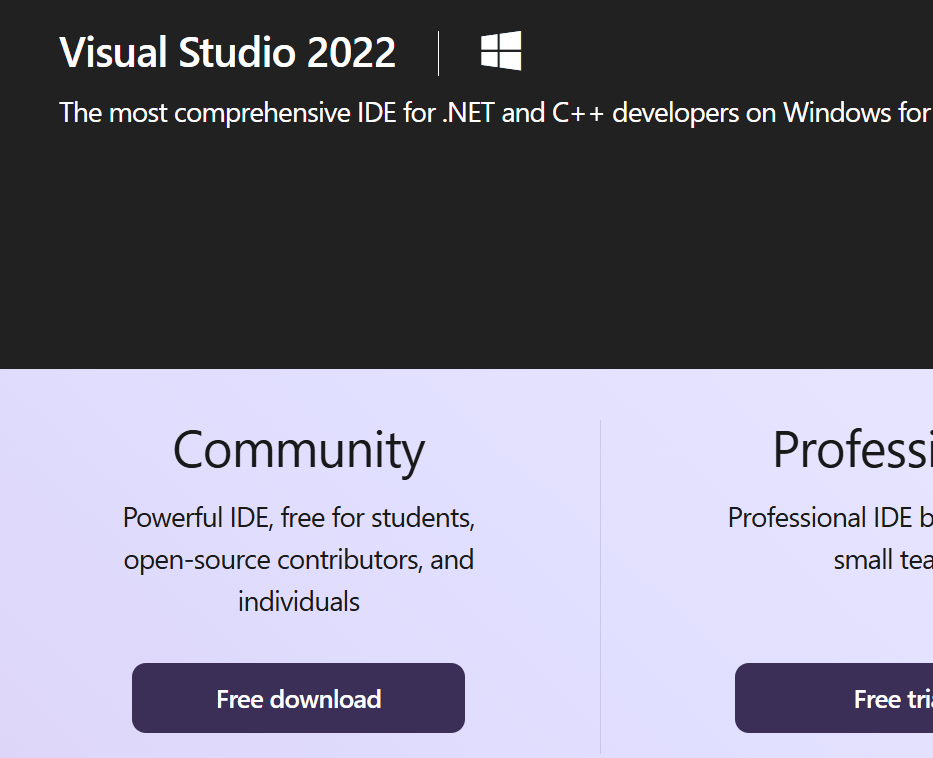Click divider line beside the Windows logo
This screenshot has height=758, width=933.
pyautogui.click(x=439, y=53)
